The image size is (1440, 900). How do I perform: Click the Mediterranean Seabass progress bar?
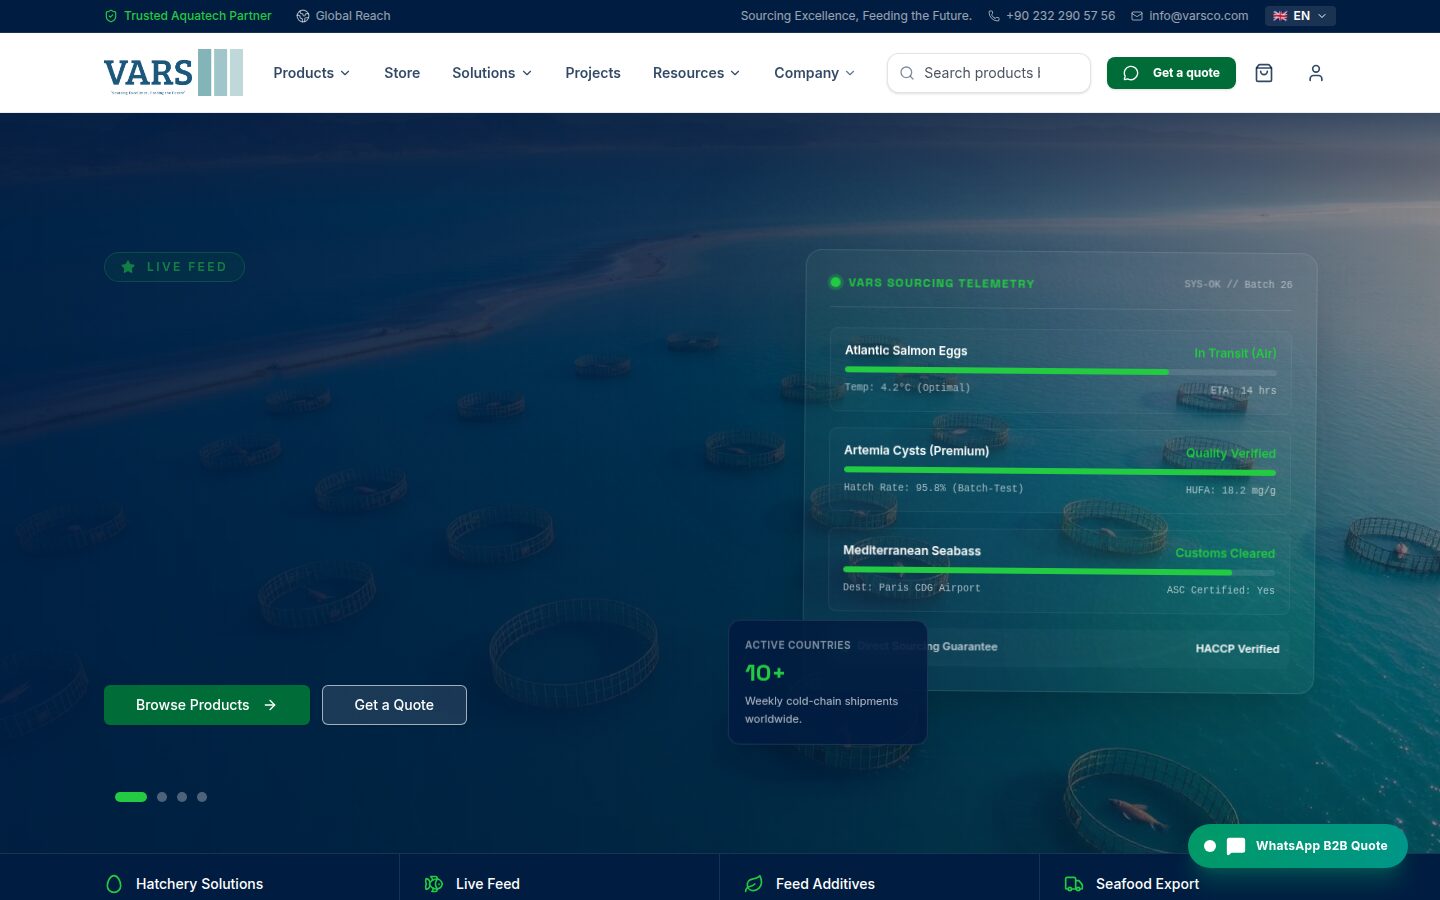coord(1059,571)
